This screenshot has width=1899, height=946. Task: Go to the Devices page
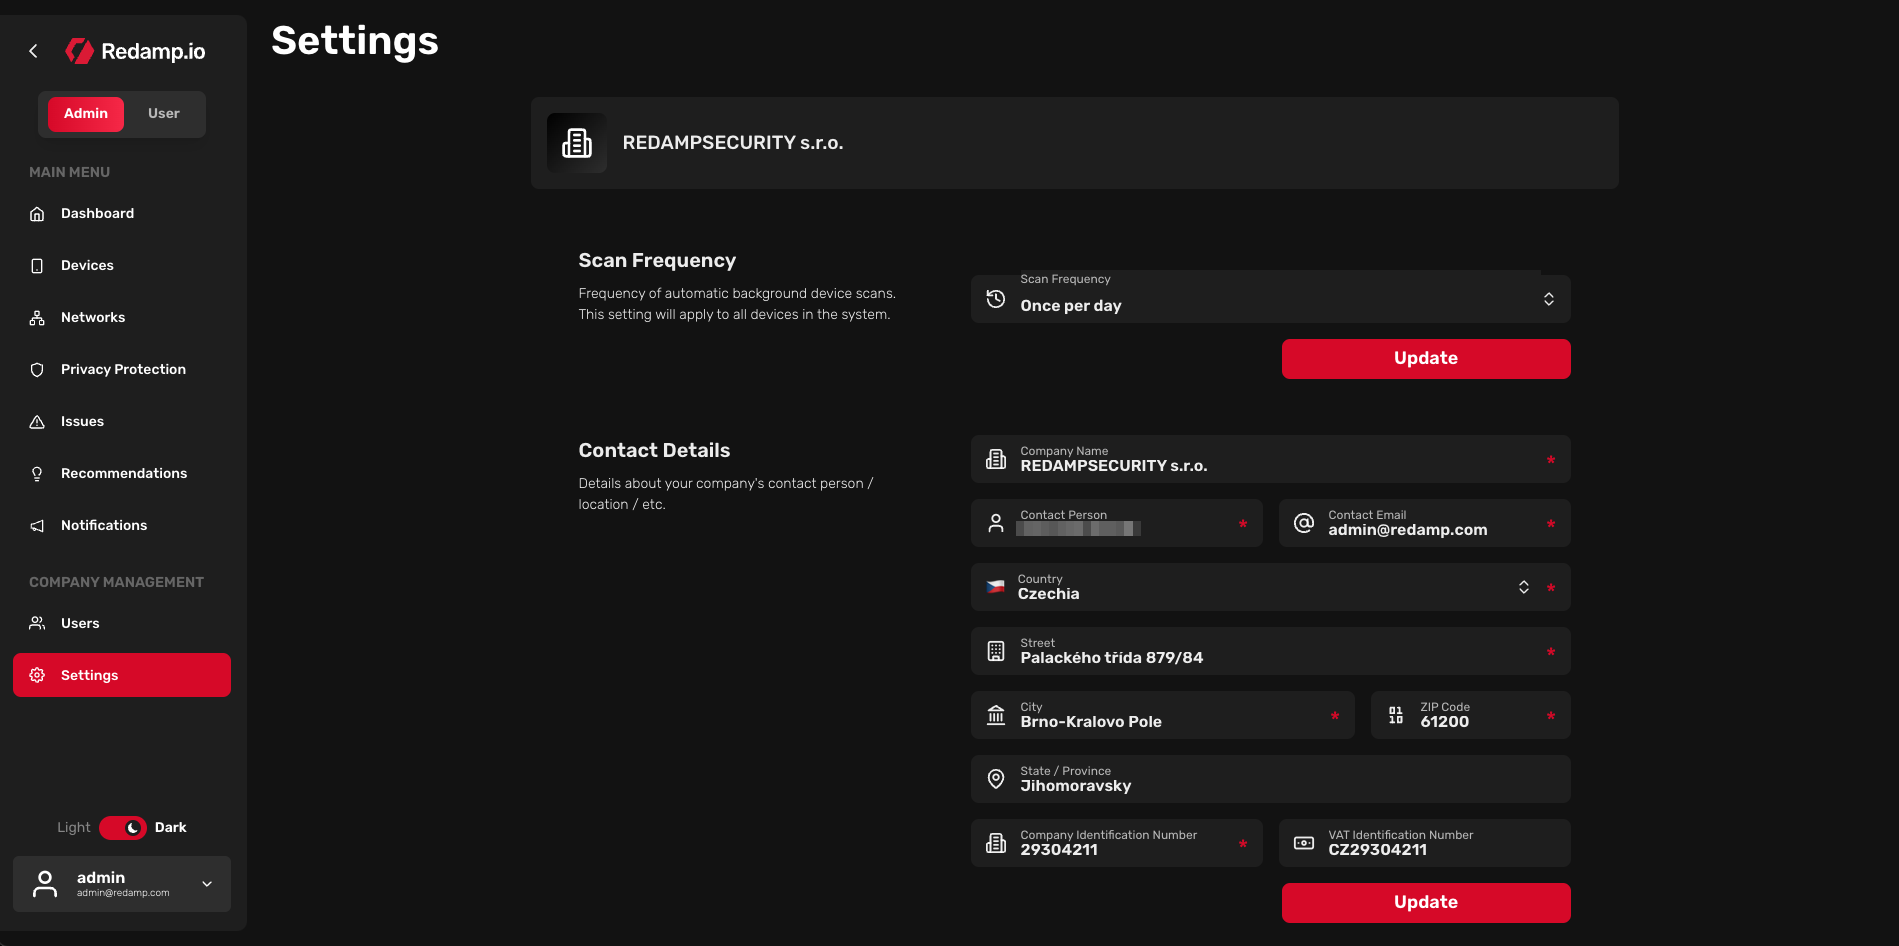[122, 266]
